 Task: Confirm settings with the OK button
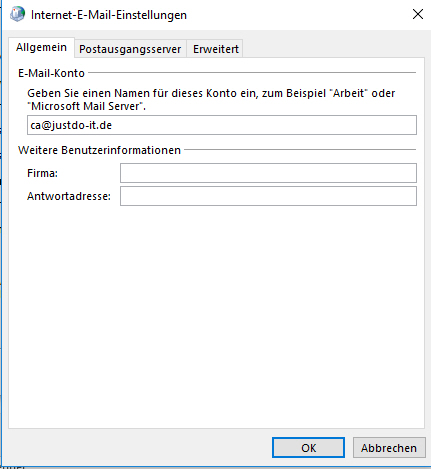coord(308,448)
